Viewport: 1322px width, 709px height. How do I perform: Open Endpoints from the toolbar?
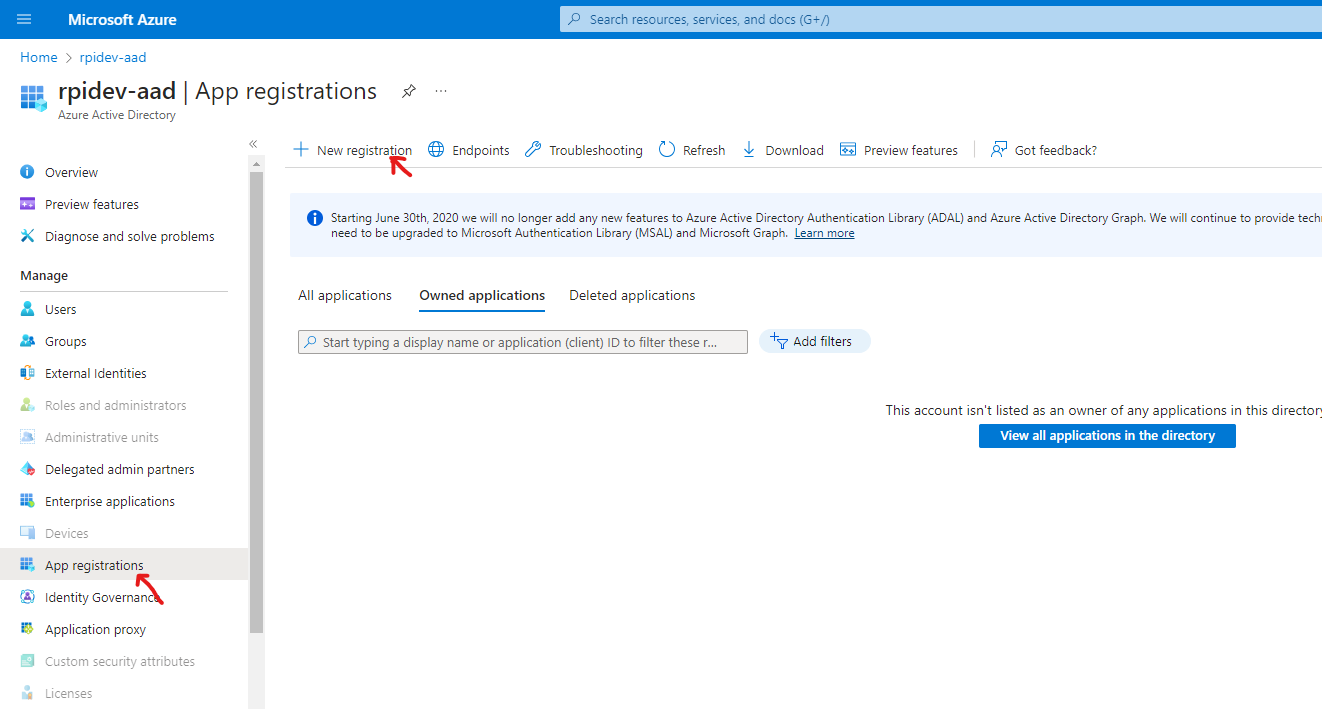click(469, 150)
